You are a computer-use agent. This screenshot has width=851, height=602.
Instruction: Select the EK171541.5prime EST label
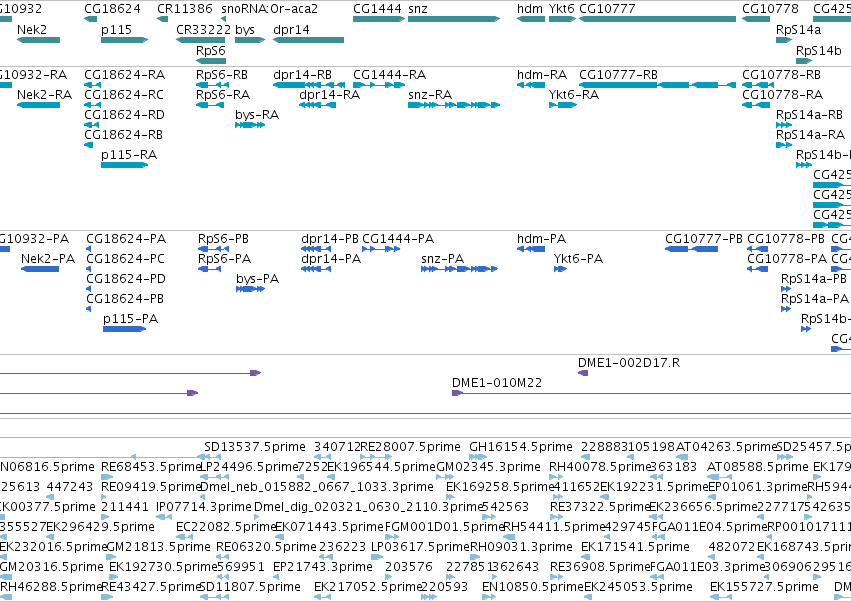pos(635,546)
